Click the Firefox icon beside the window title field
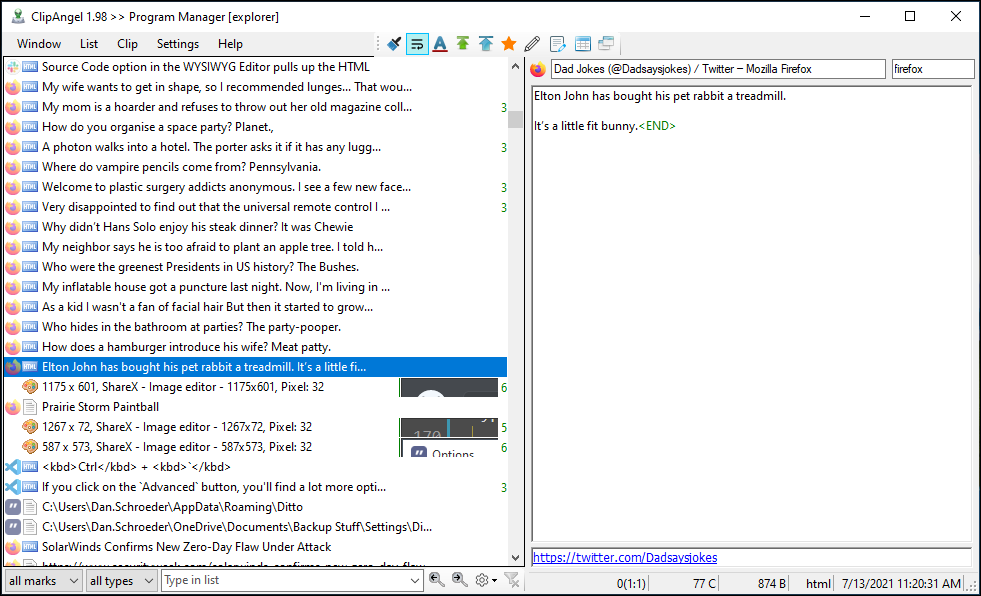Image resolution: width=981 pixels, height=596 pixels. pyautogui.click(x=538, y=69)
